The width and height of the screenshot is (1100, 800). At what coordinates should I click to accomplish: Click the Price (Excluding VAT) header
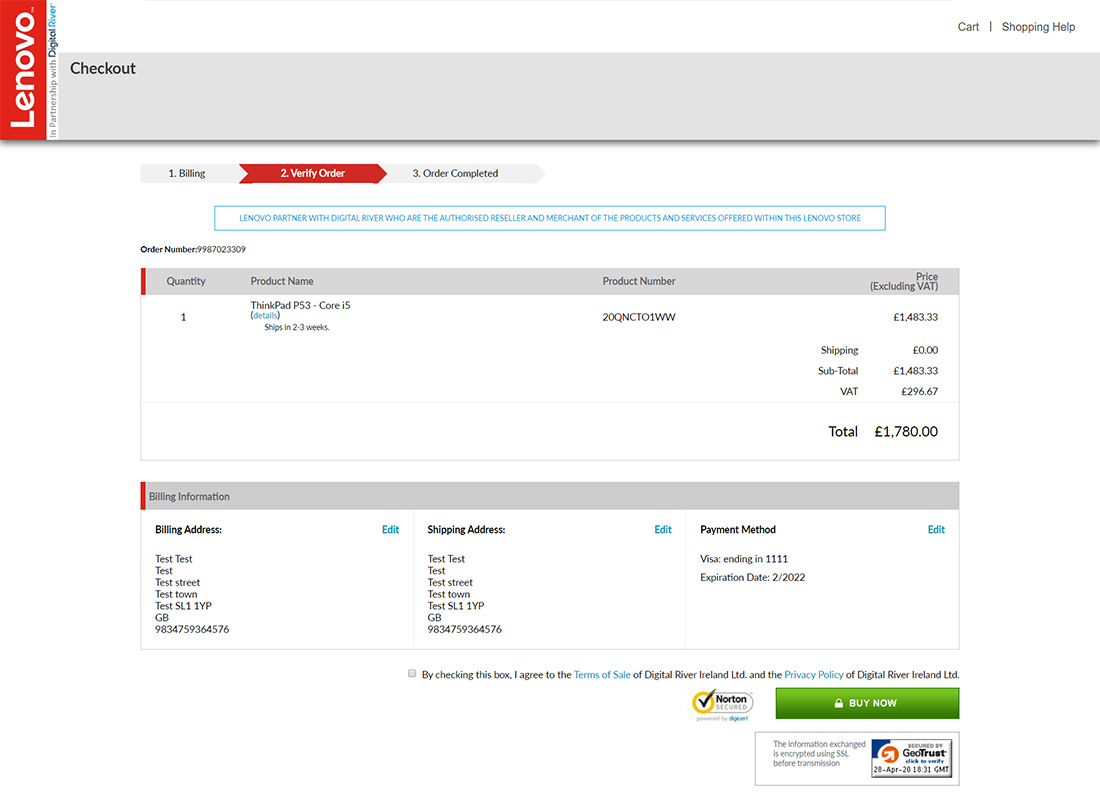(904, 281)
